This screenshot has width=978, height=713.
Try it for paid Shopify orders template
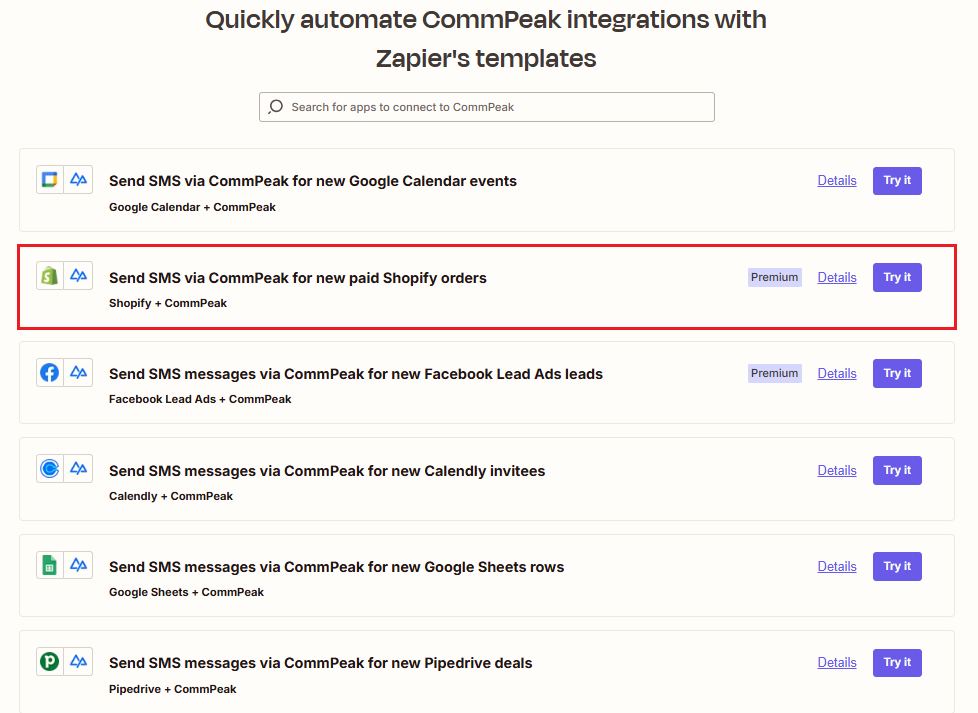pyautogui.click(x=897, y=278)
